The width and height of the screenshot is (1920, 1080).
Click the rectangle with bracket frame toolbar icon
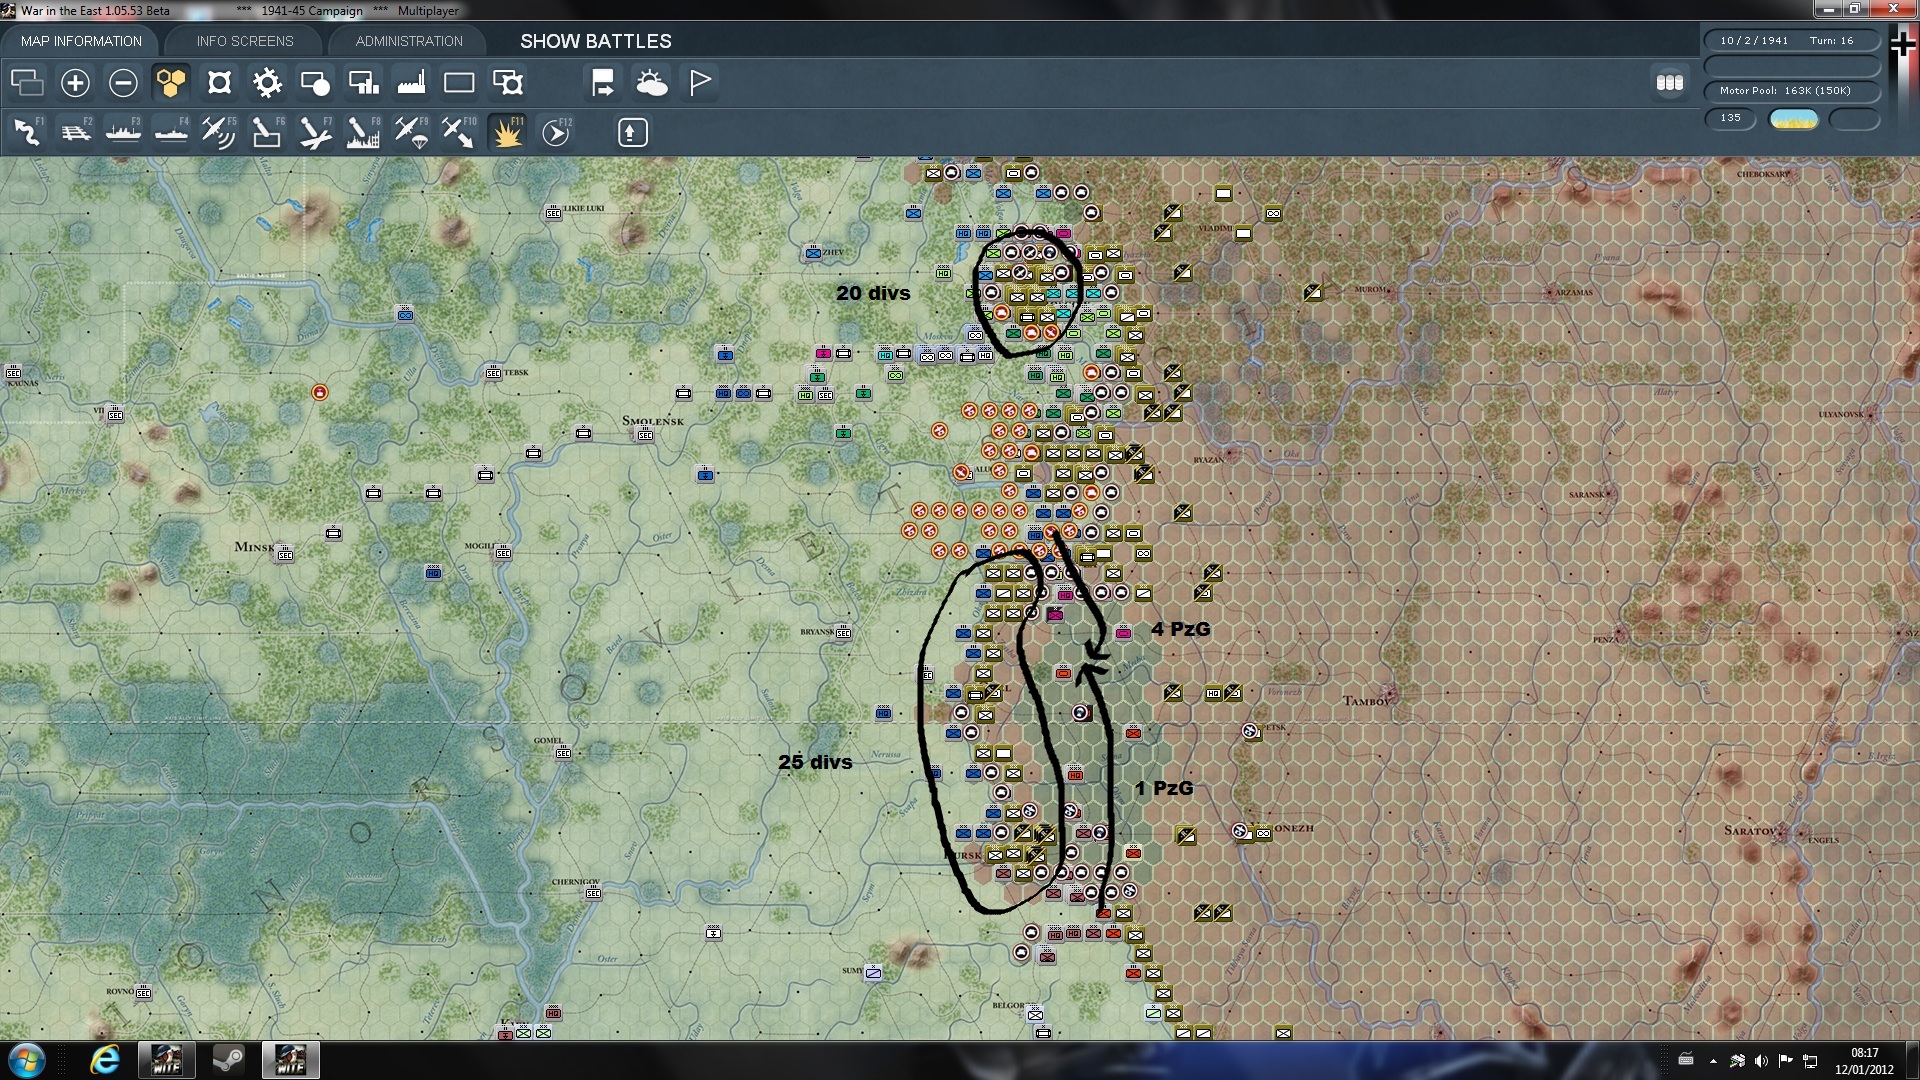[507, 82]
